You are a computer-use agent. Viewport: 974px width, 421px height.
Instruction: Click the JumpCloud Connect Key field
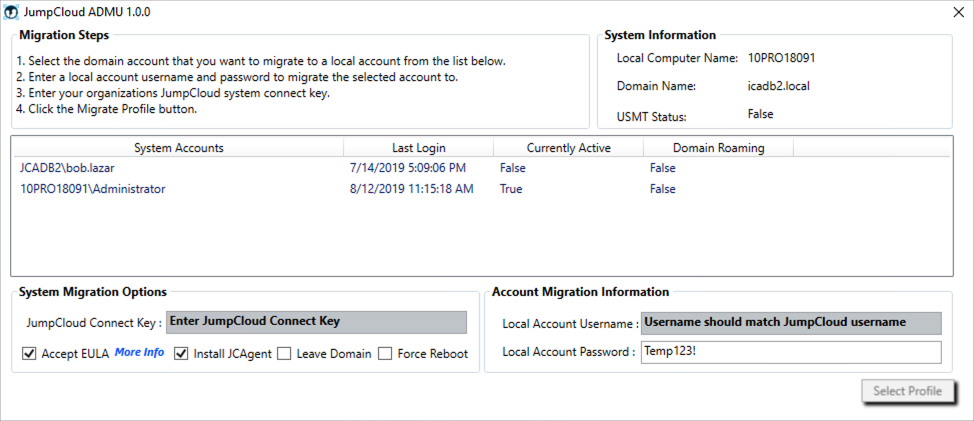(315, 322)
